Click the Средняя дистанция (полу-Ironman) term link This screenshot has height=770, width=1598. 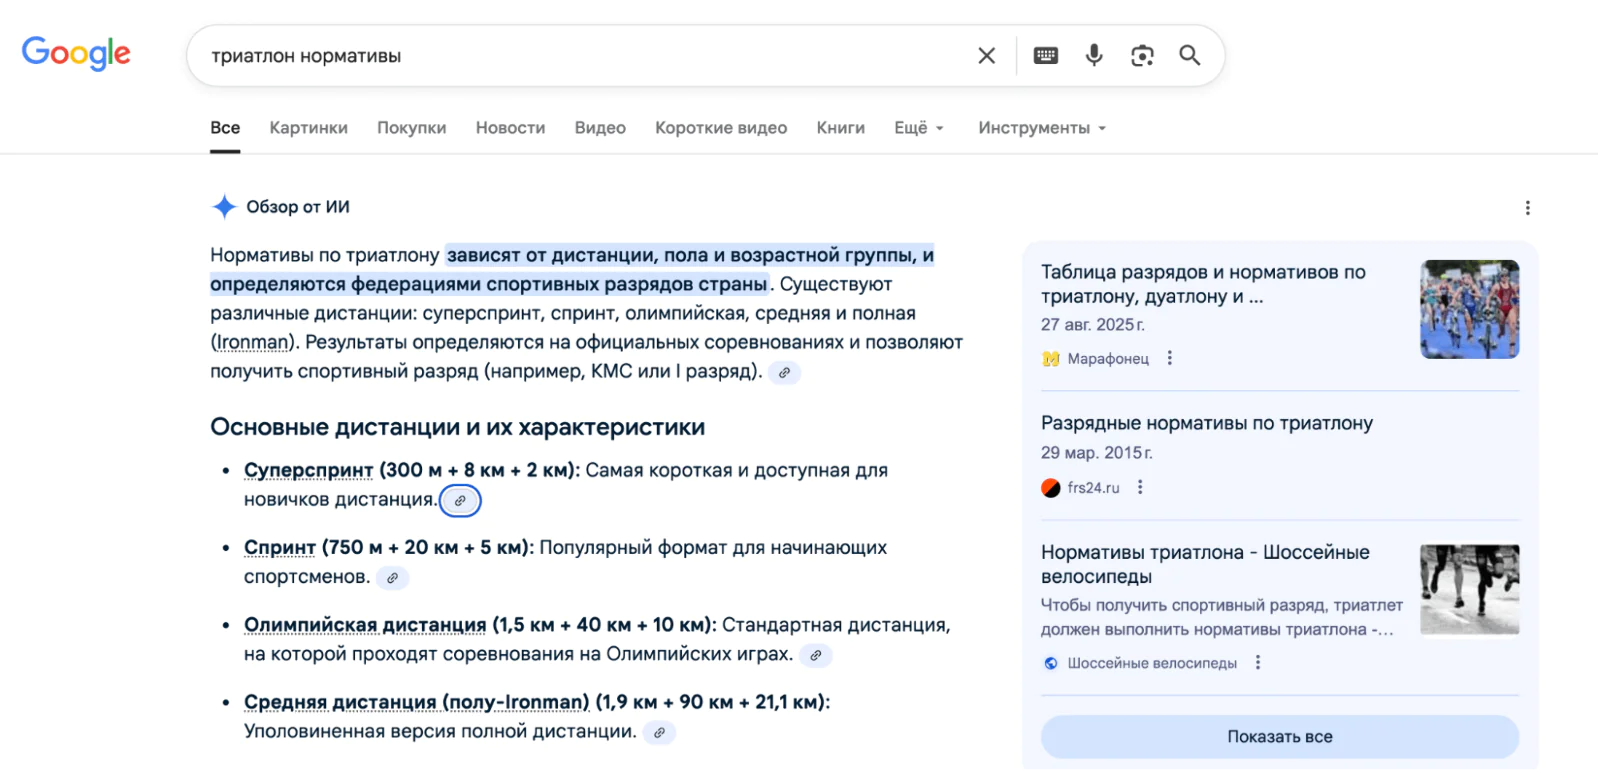pos(417,702)
